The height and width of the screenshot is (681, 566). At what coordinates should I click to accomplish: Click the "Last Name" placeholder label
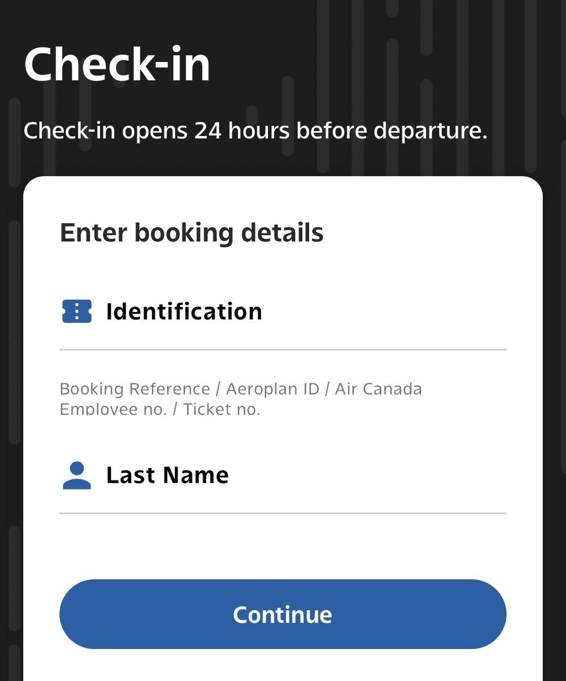[167, 475]
